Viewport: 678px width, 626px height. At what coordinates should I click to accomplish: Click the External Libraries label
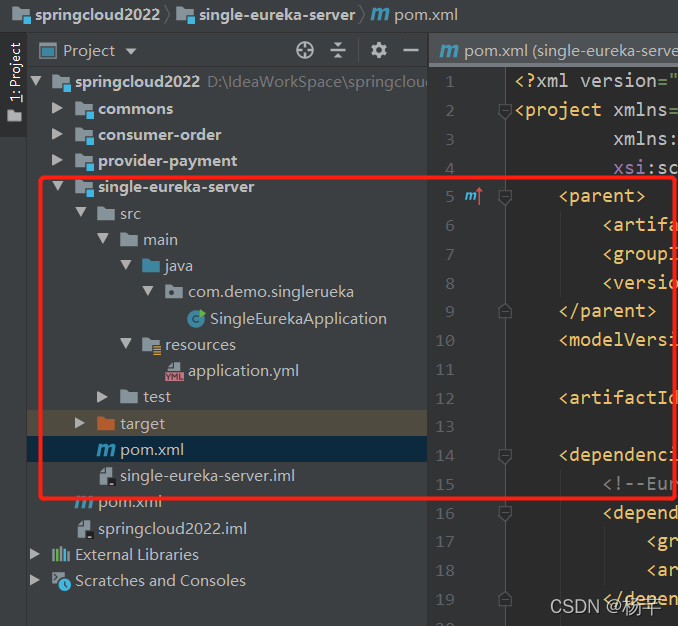[x=137, y=555]
